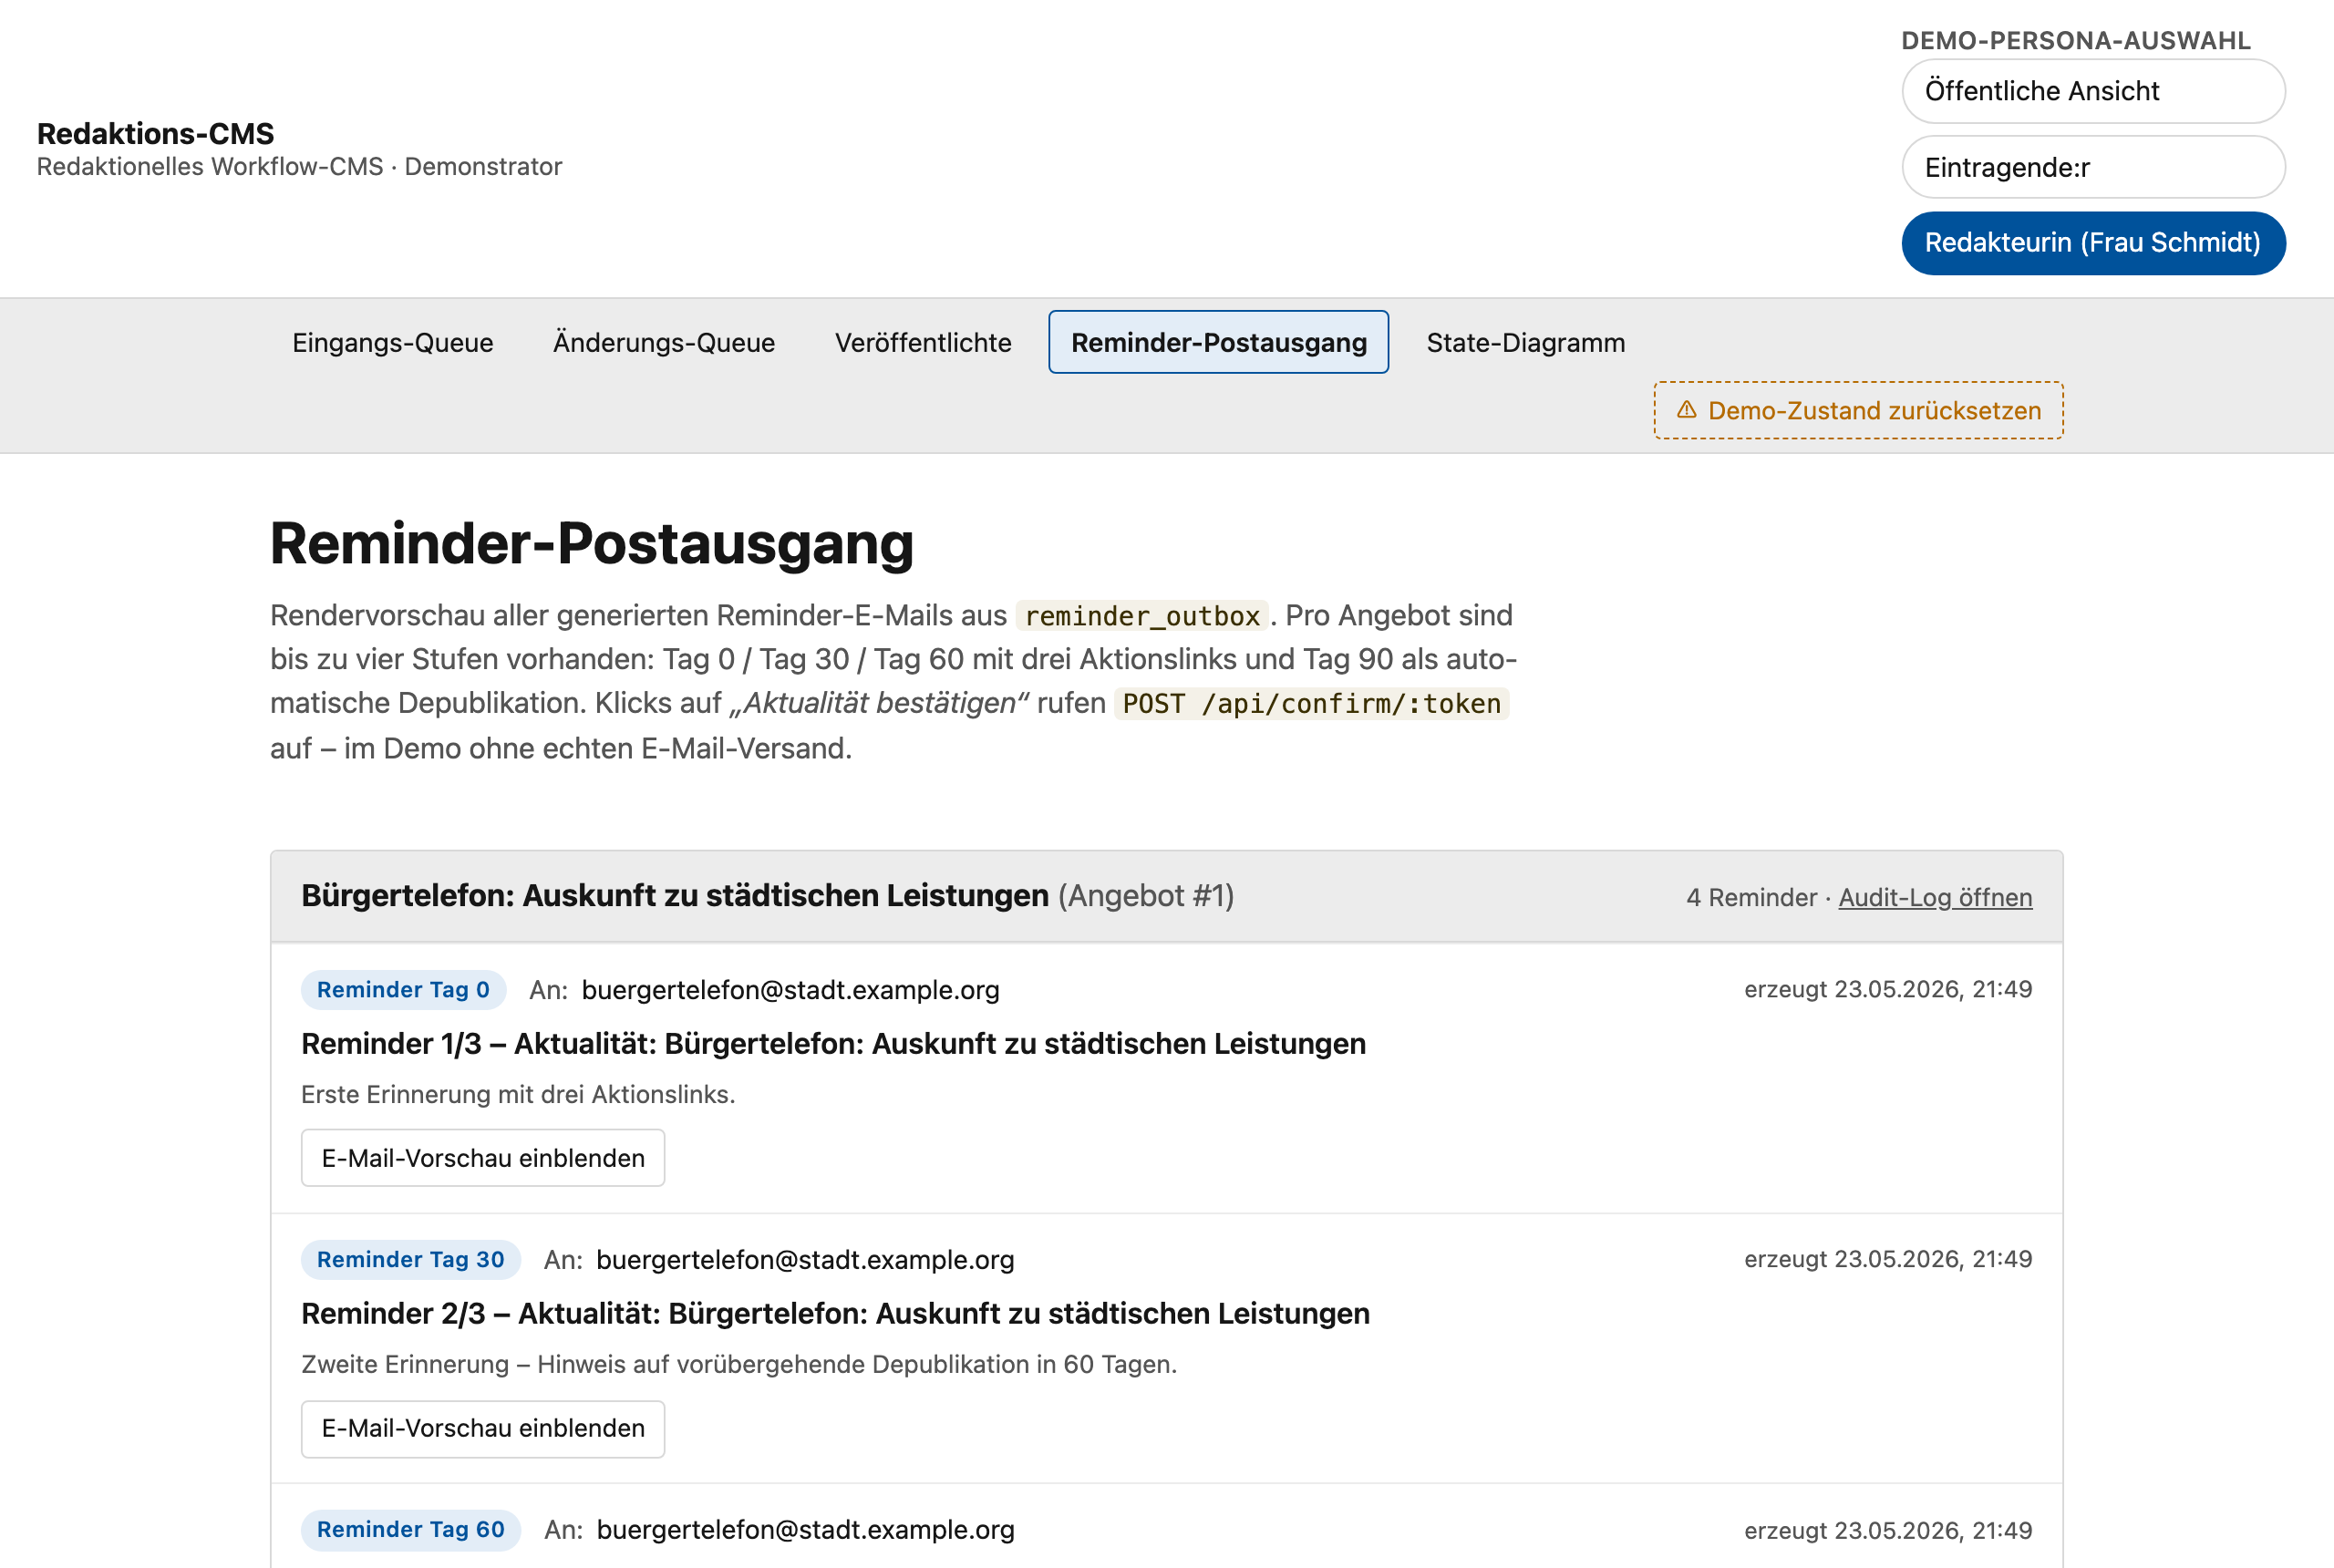Switch to the Änderungs-Queue tab

click(x=664, y=342)
